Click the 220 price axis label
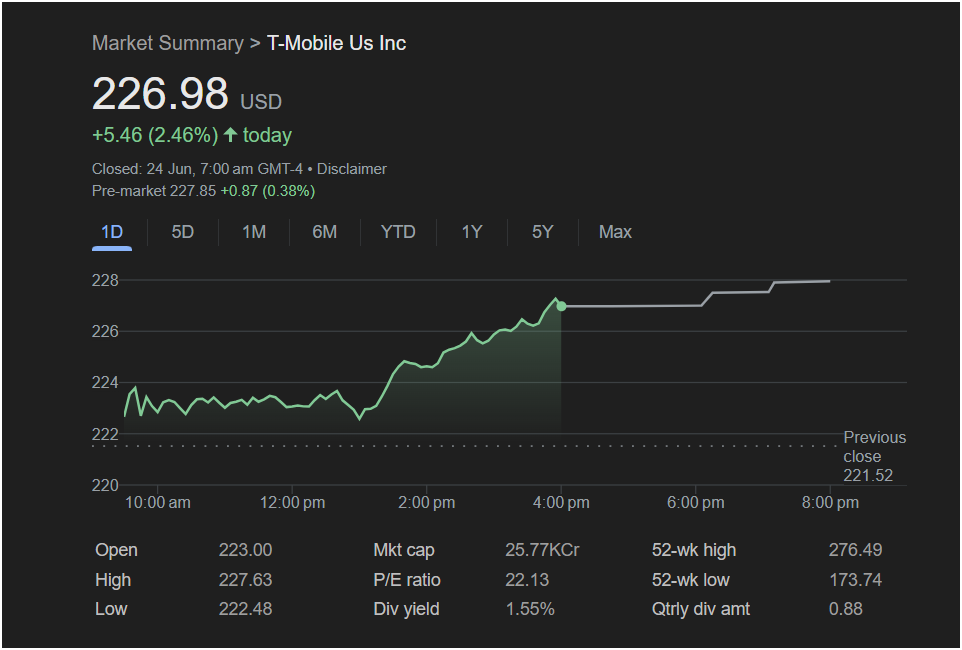The width and height of the screenshot is (962, 650). pyautogui.click(x=105, y=485)
